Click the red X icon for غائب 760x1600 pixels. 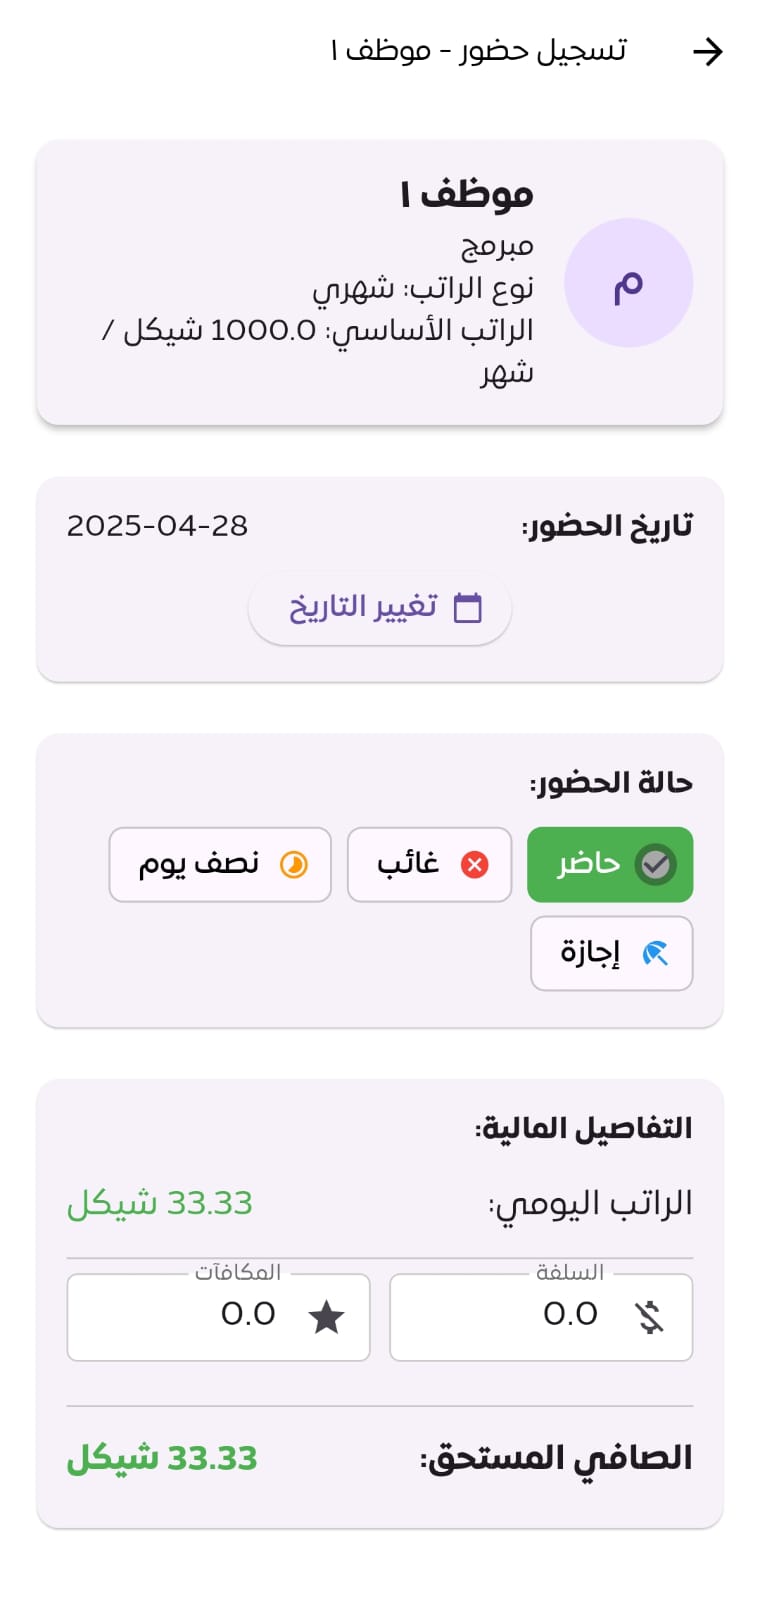click(474, 864)
